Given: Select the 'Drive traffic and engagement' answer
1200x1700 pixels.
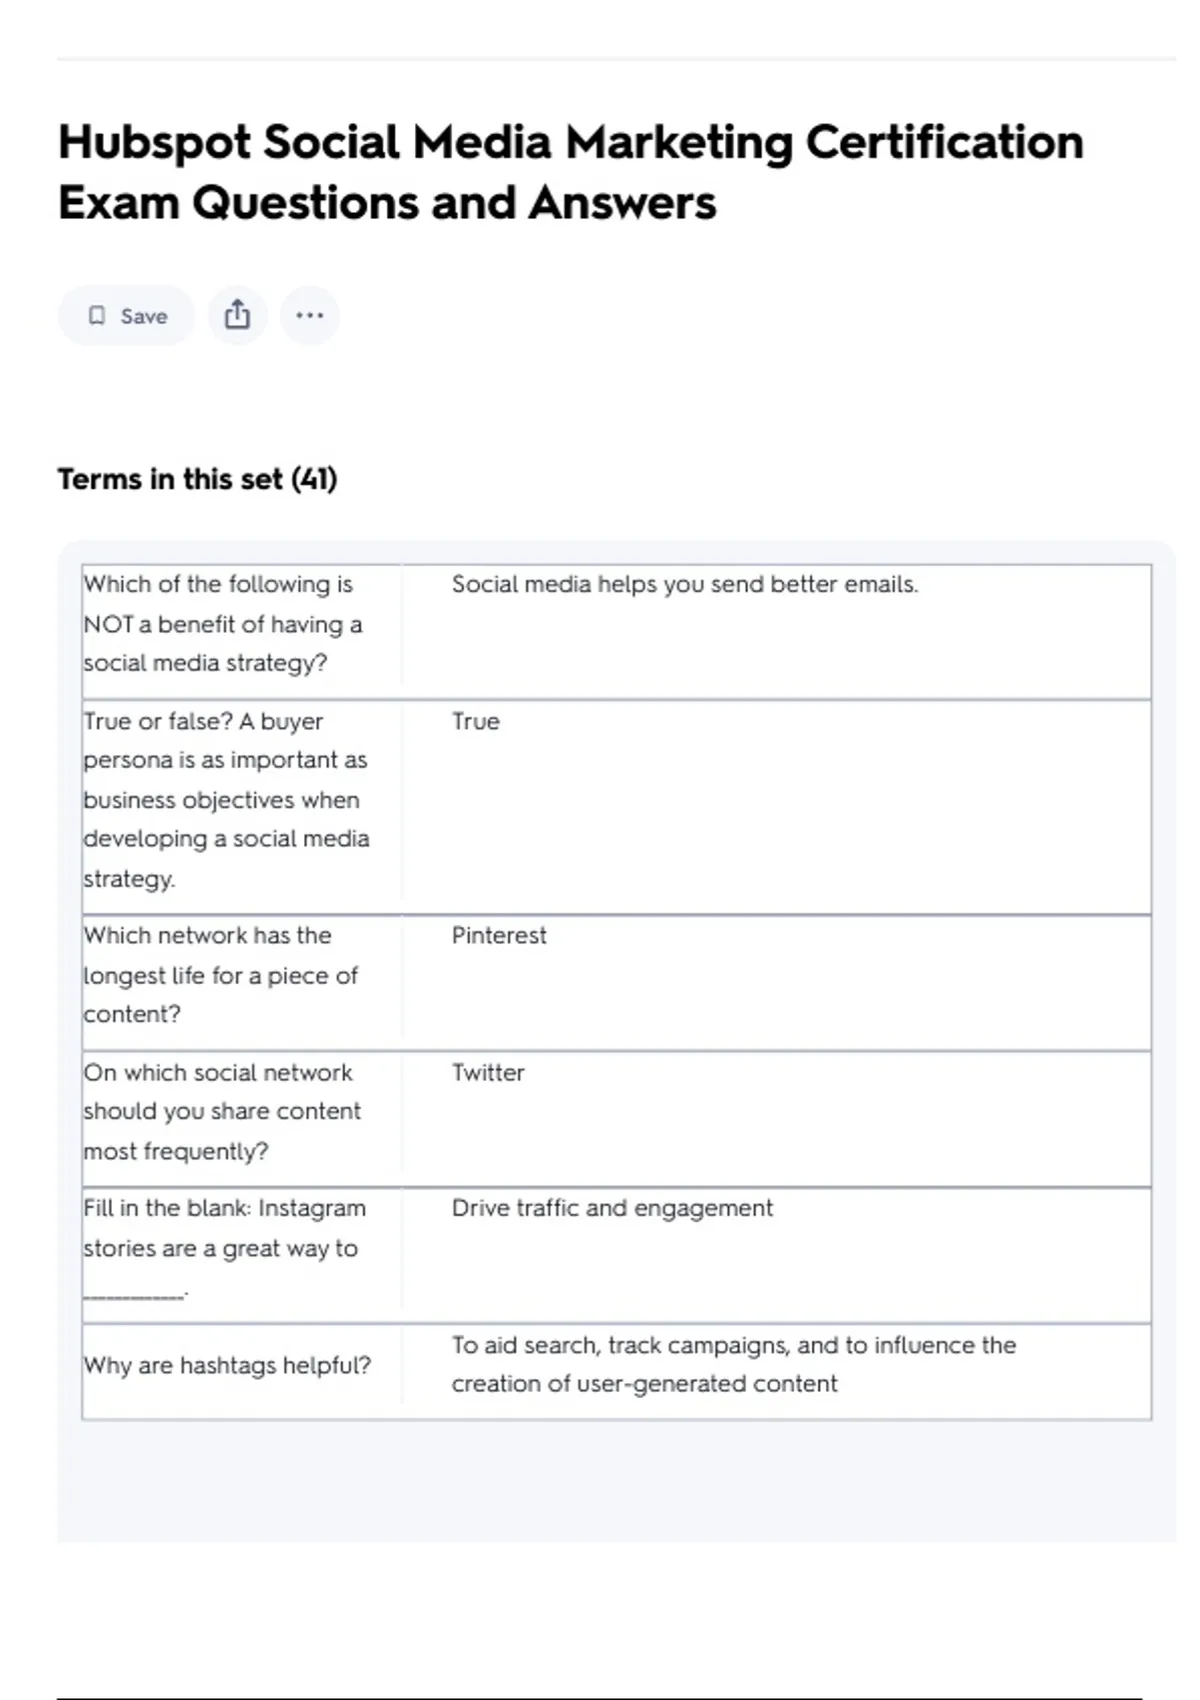Looking at the screenshot, I should point(612,1209).
